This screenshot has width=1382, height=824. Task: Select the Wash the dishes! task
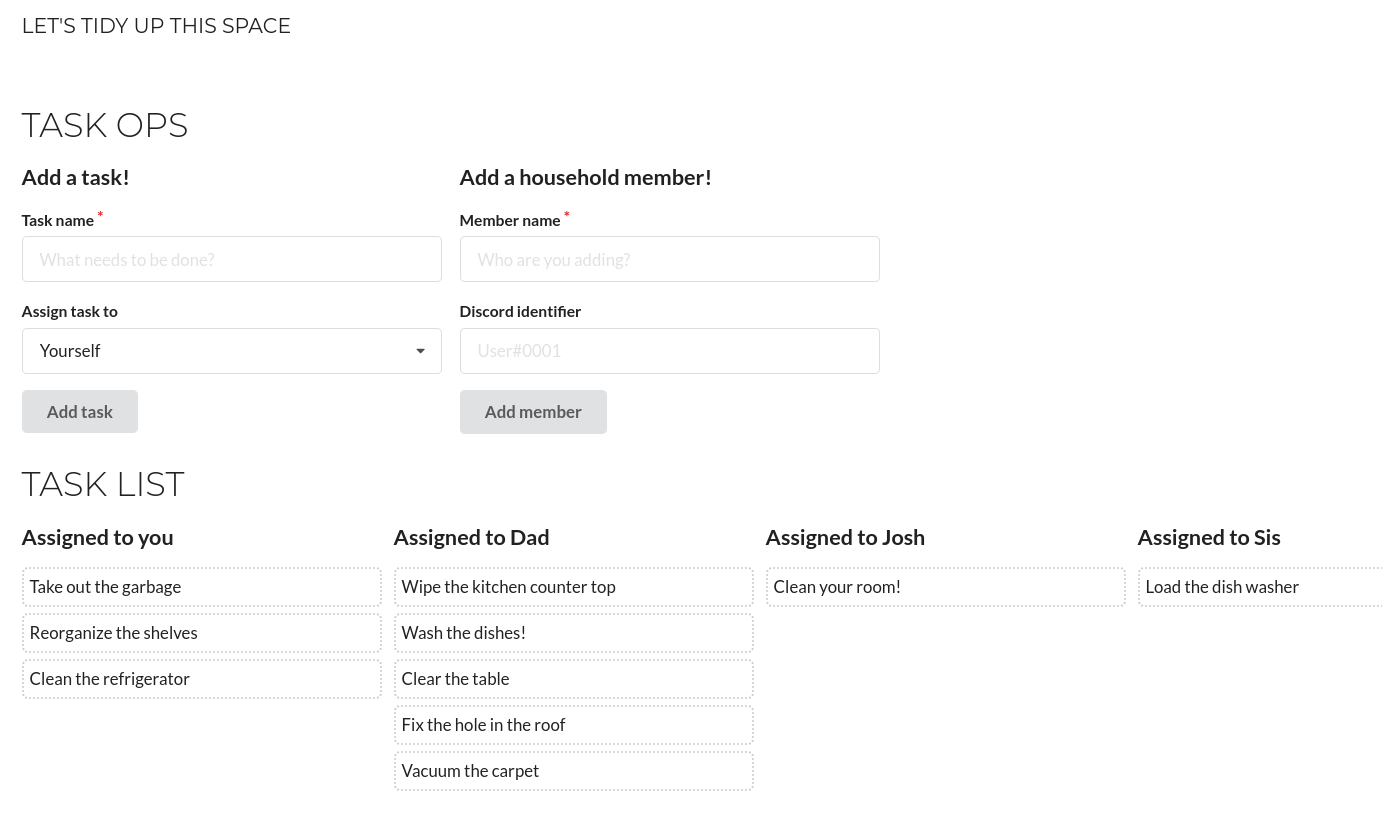[x=573, y=633]
